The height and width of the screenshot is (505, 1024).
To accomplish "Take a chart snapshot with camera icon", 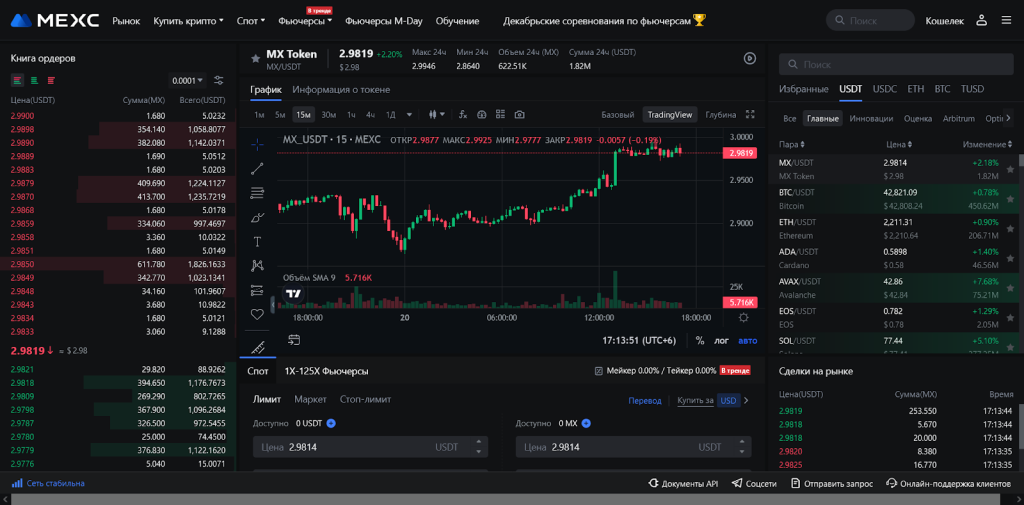I will click(x=519, y=114).
